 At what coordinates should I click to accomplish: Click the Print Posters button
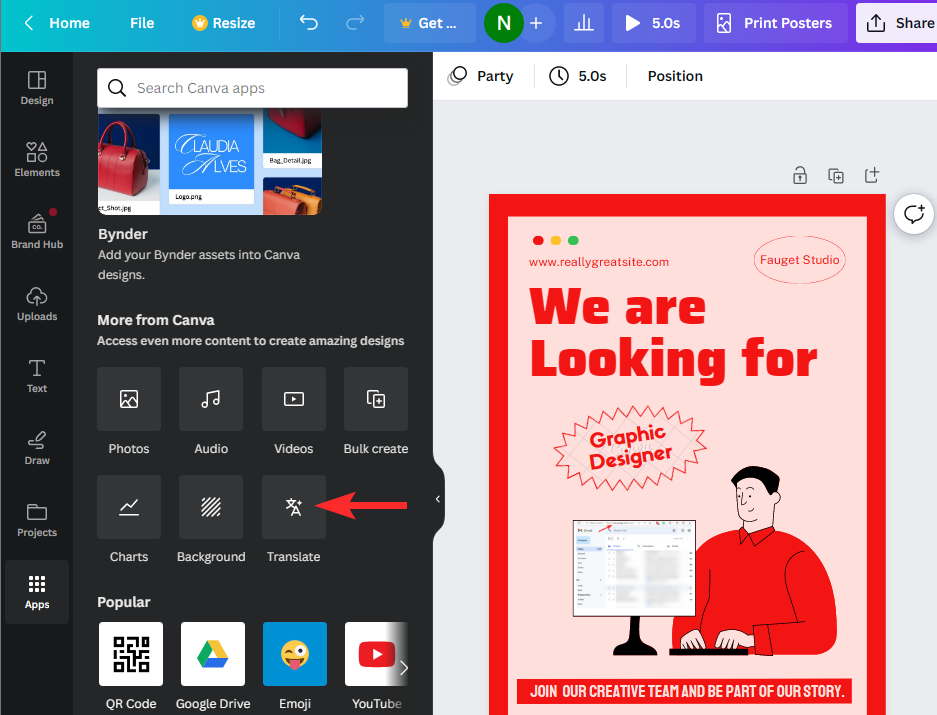pyautogui.click(x=774, y=23)
